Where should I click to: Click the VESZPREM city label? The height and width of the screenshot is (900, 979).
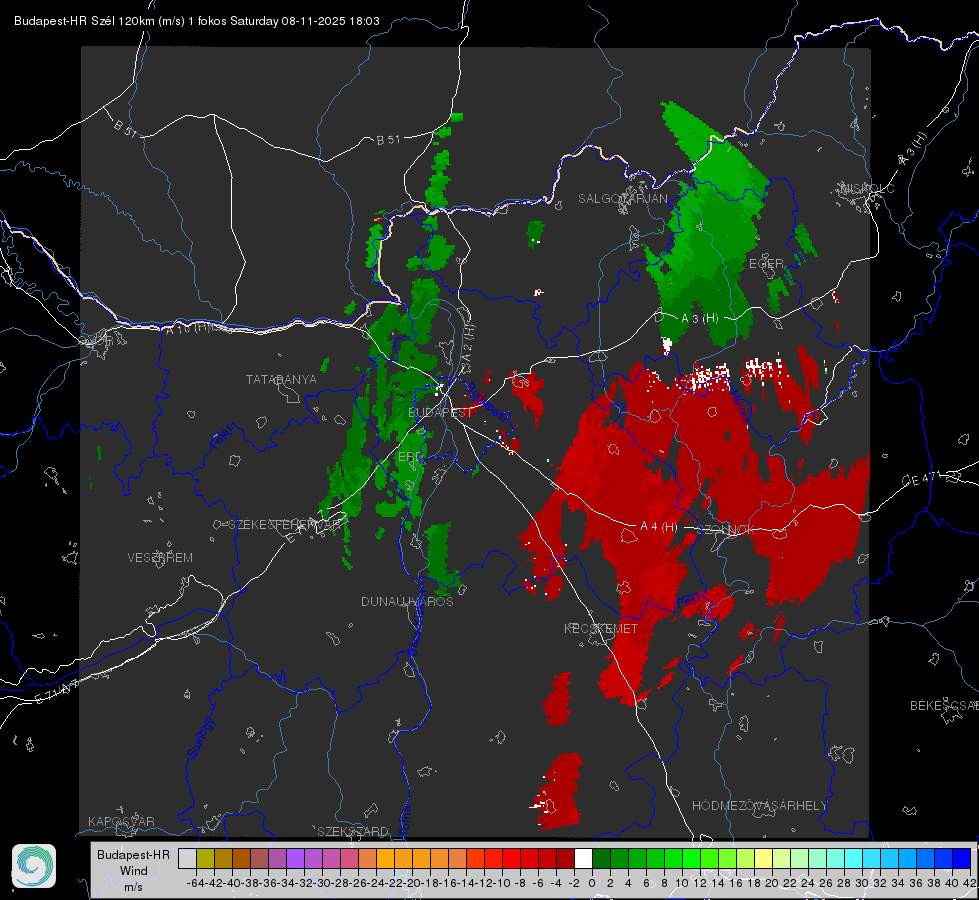(x=160, y=557)
